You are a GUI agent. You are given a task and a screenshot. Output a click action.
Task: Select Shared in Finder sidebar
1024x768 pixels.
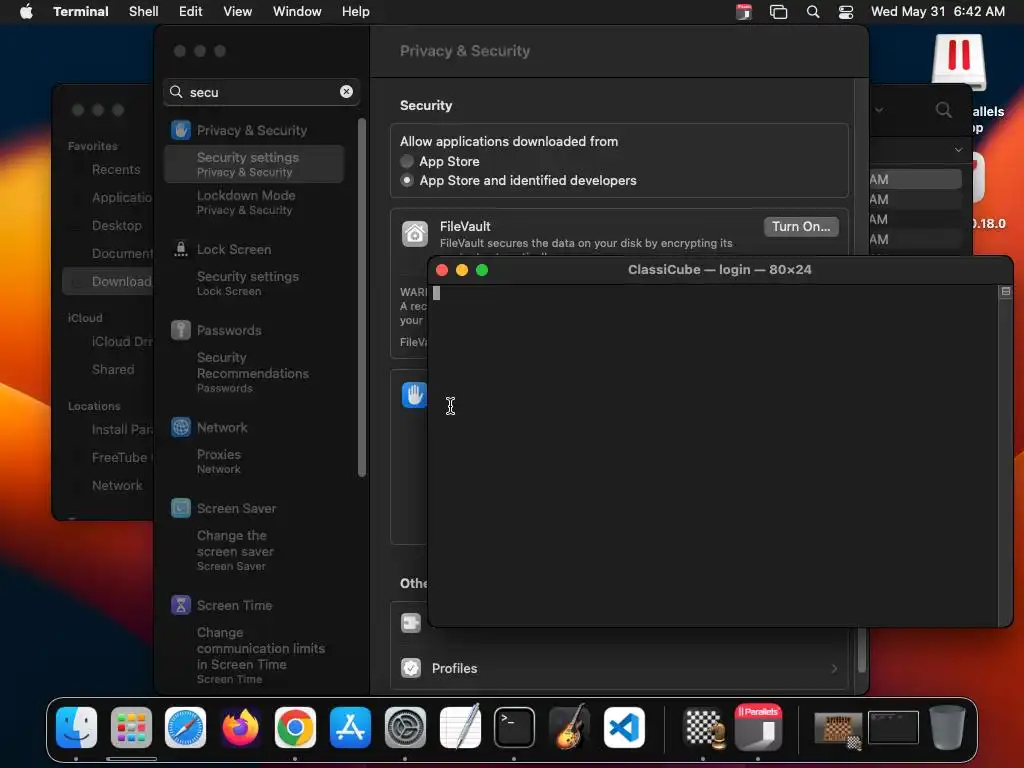tap(113, 369)
